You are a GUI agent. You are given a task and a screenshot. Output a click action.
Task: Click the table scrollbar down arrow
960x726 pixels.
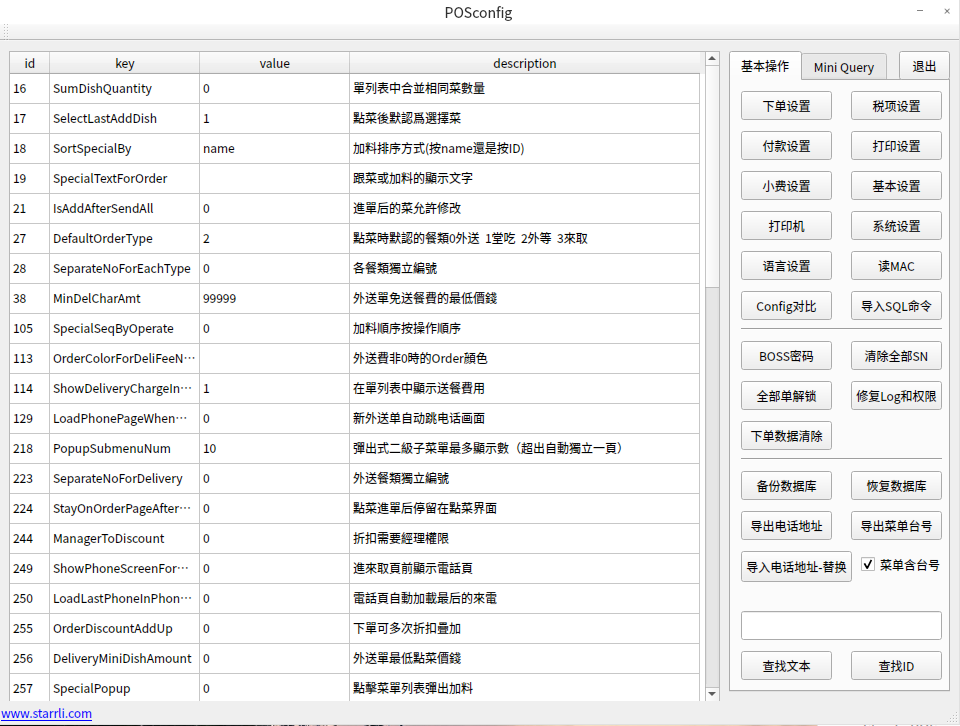(x=712, y=693)
